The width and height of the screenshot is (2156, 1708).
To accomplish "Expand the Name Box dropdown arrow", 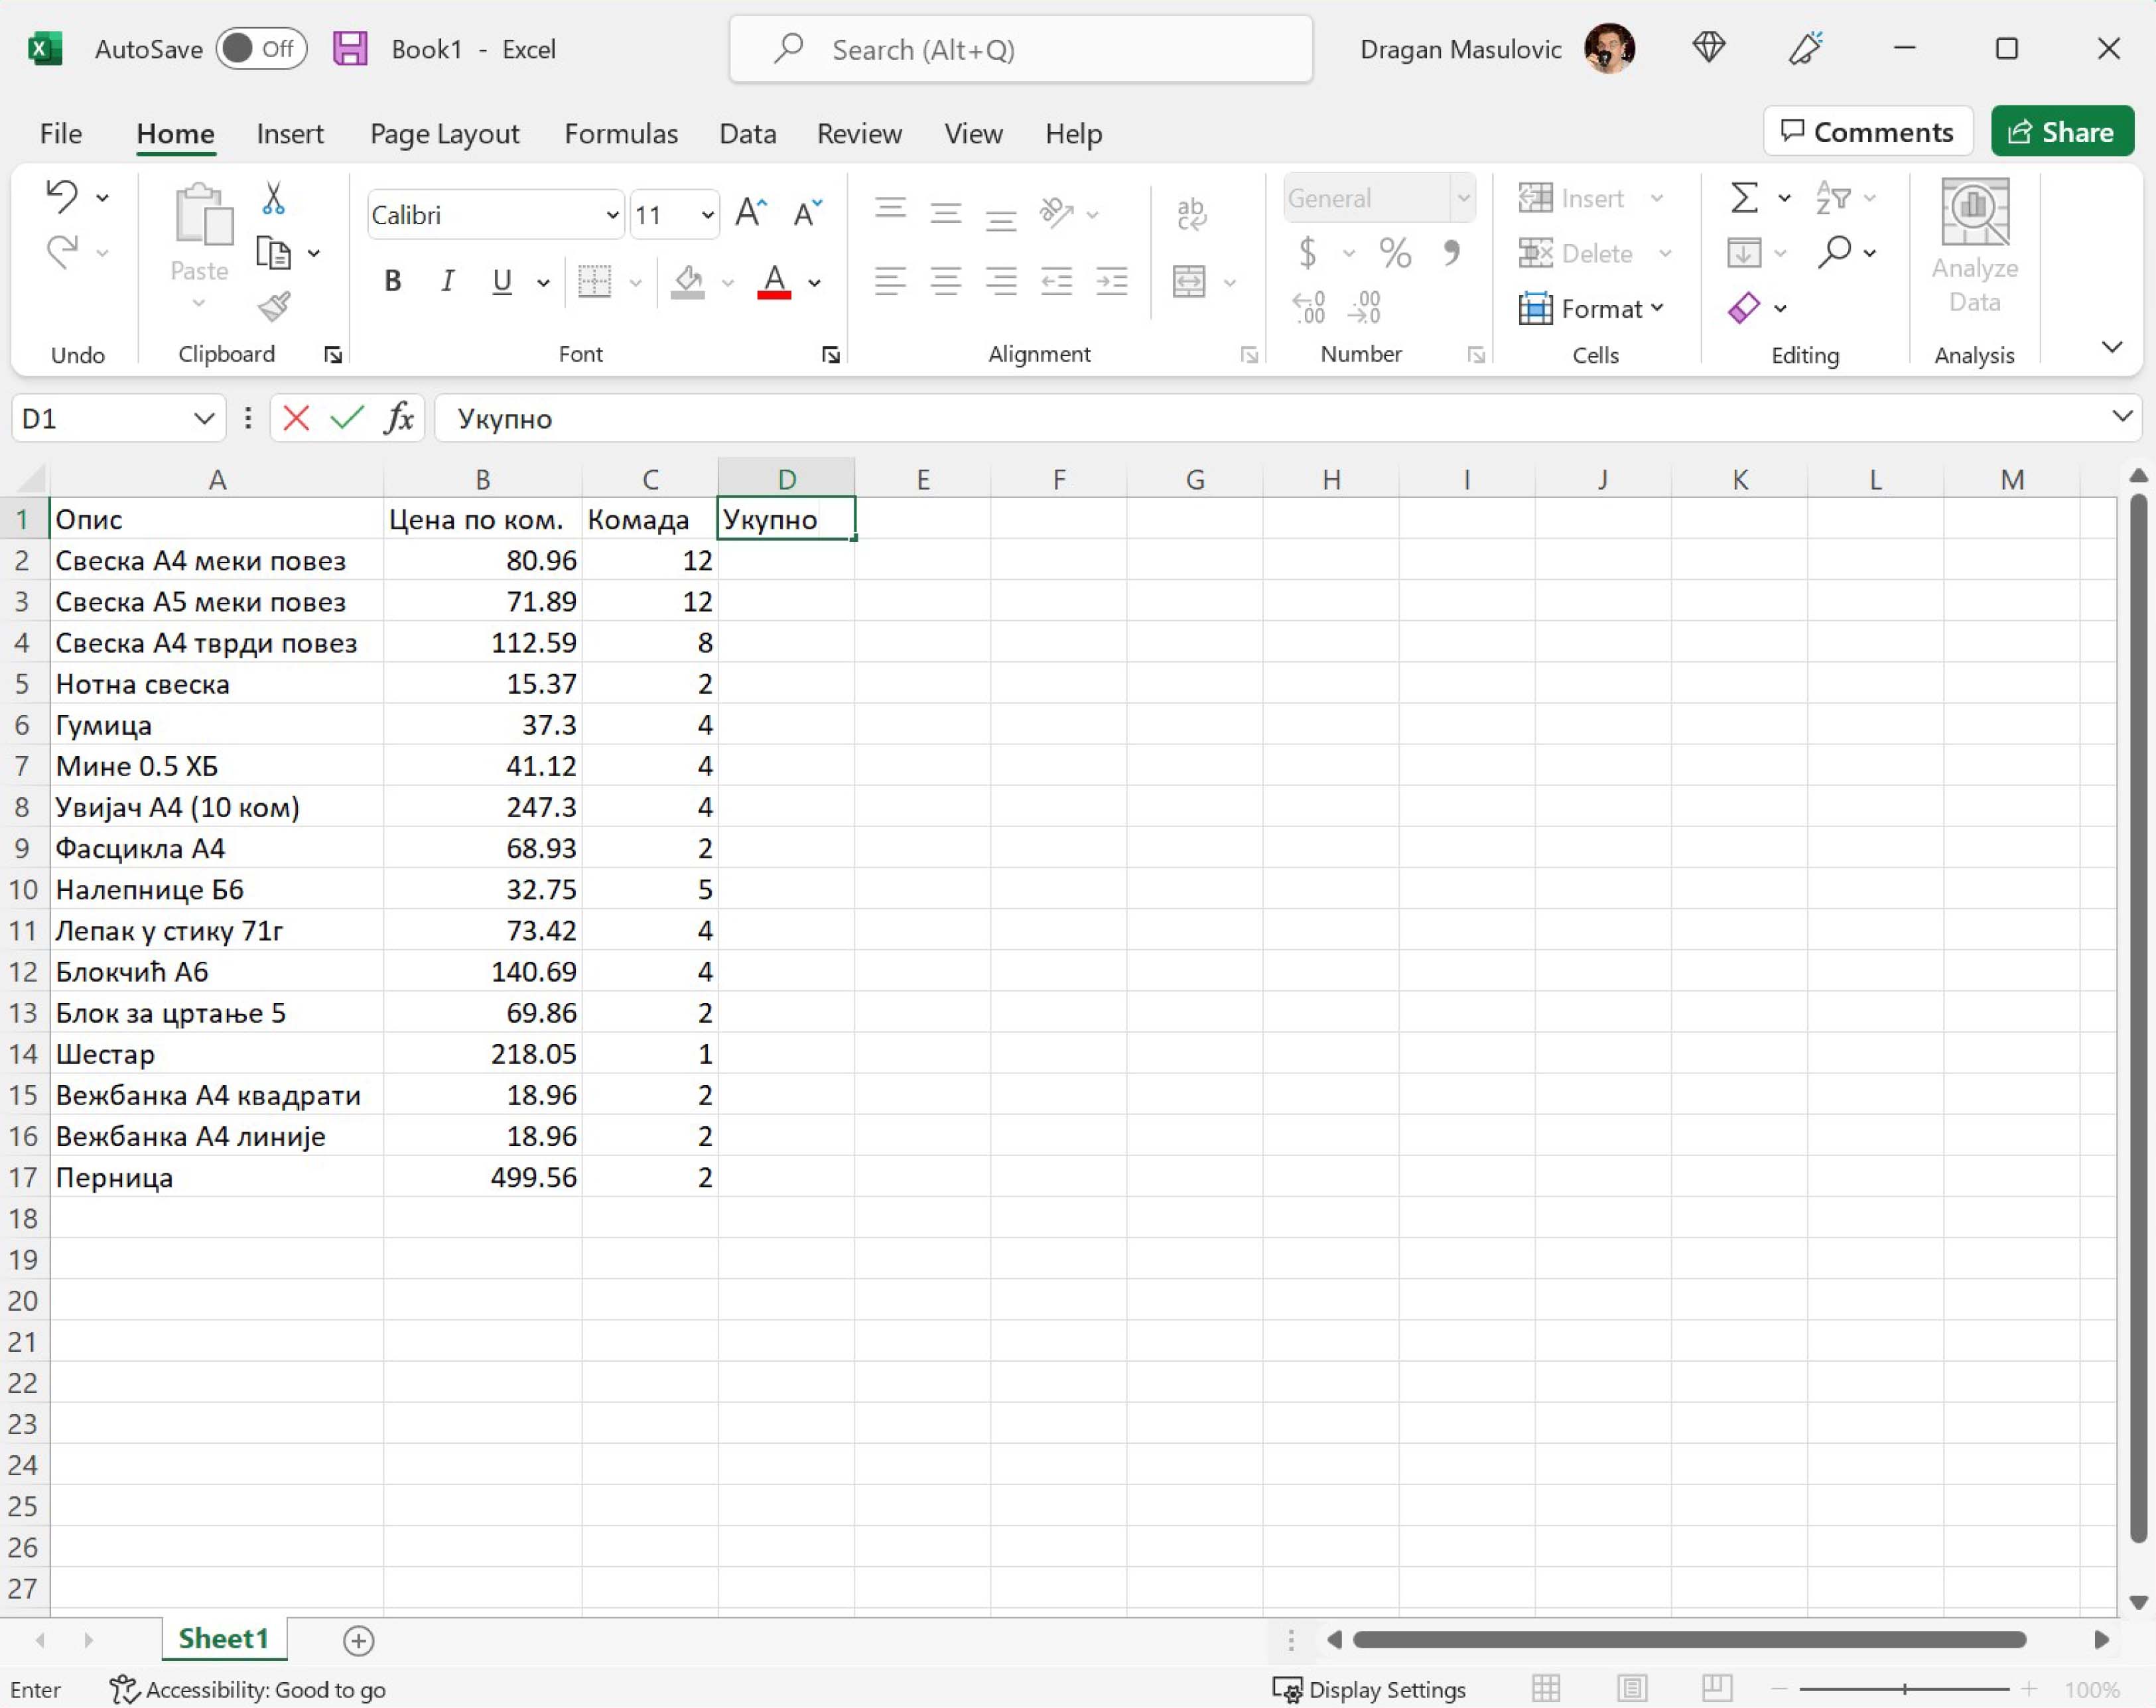I will coord(203,418).
